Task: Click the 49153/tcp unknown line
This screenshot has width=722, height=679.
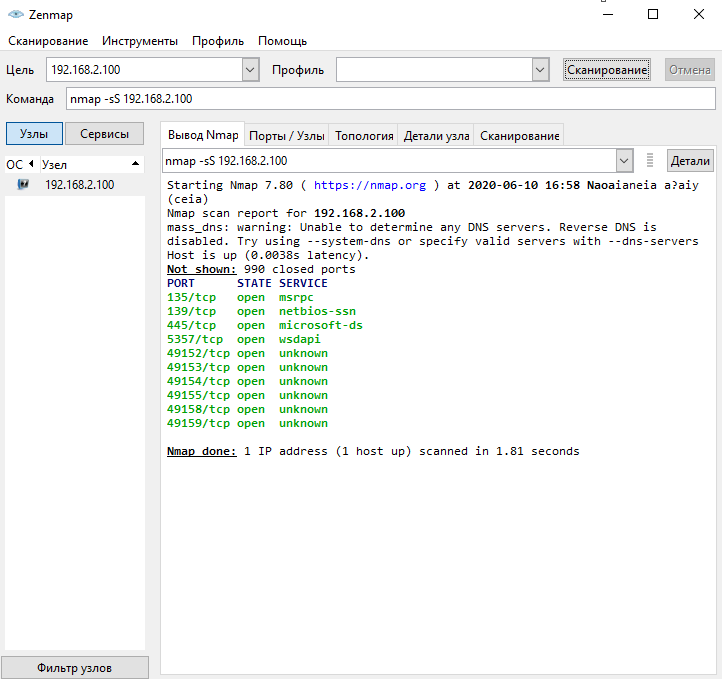Action: click(247, 367)
